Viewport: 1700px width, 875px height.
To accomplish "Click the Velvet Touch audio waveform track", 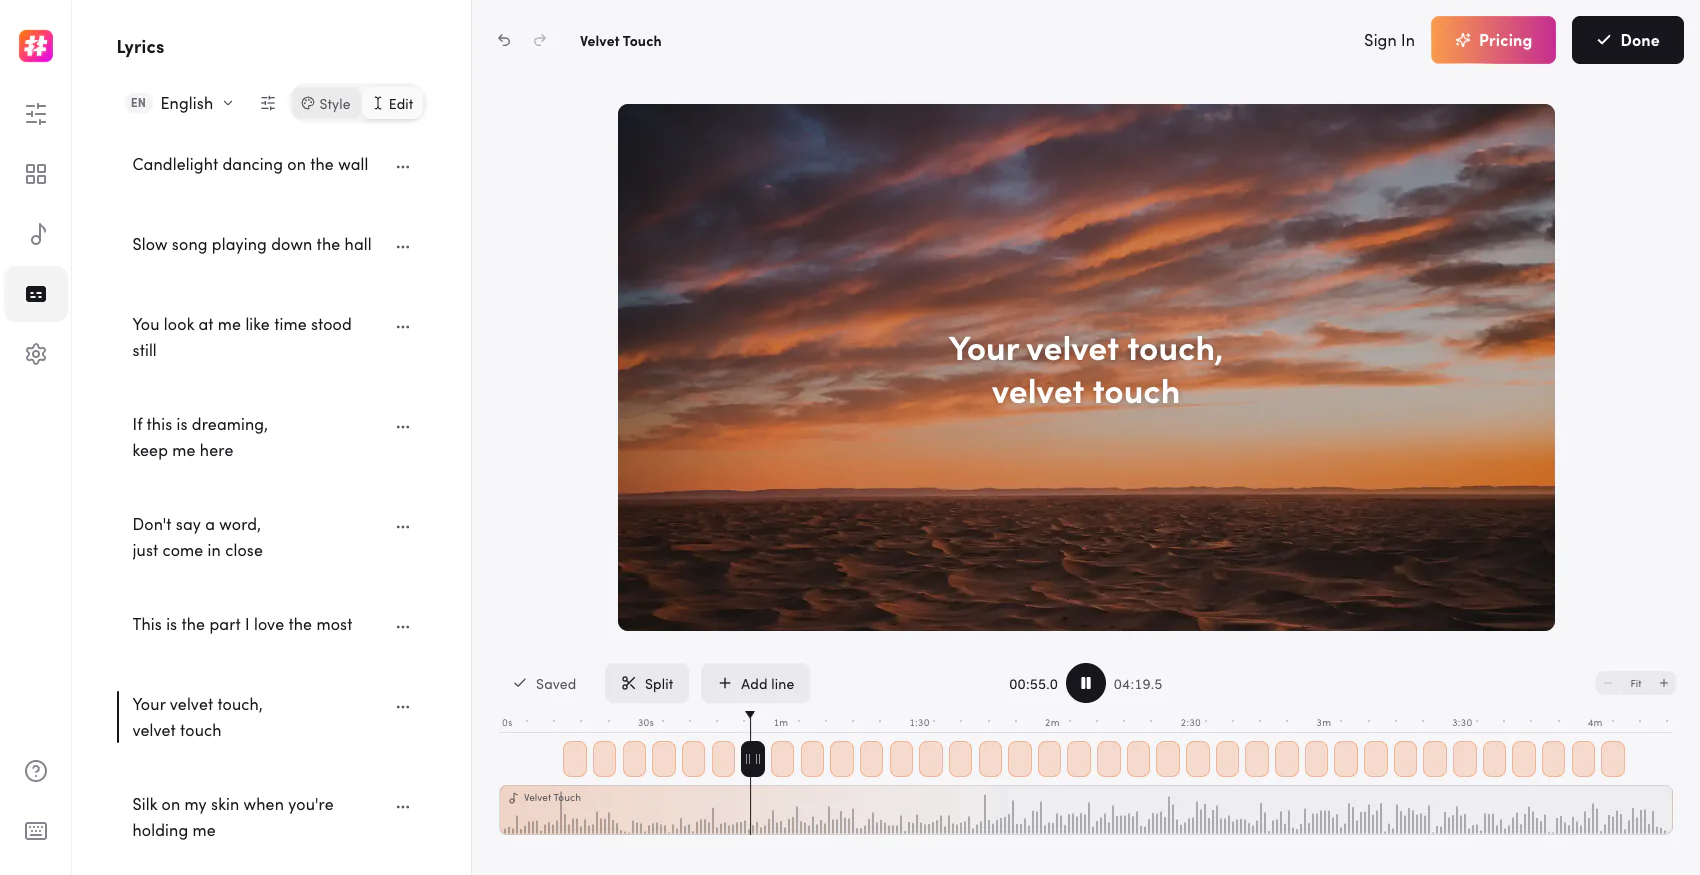I will [1086, 810].
